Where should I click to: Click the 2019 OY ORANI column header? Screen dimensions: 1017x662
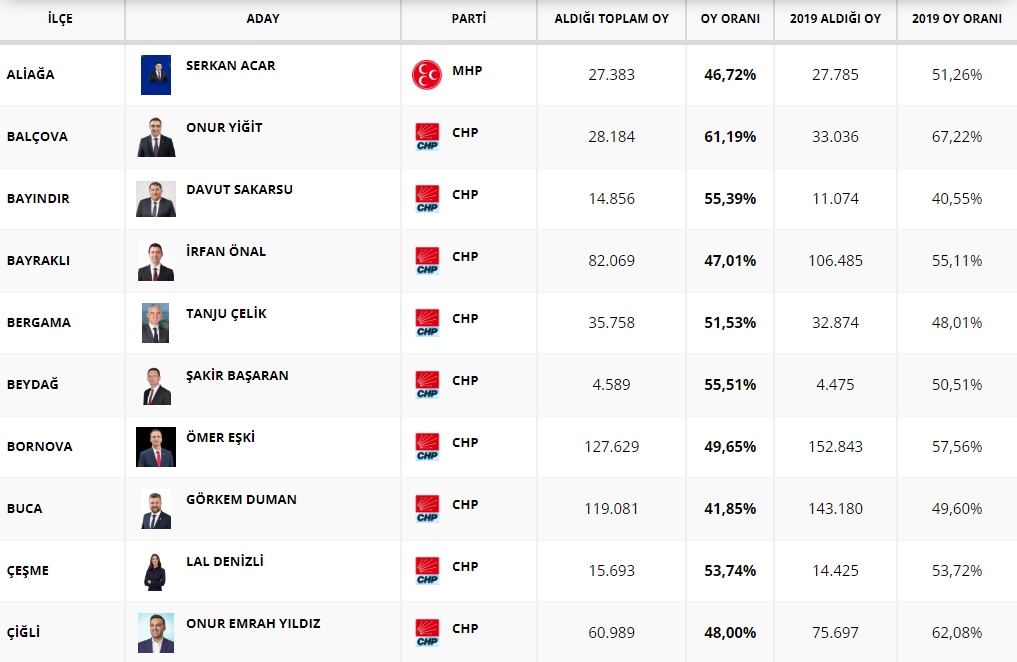pos(956,19)
